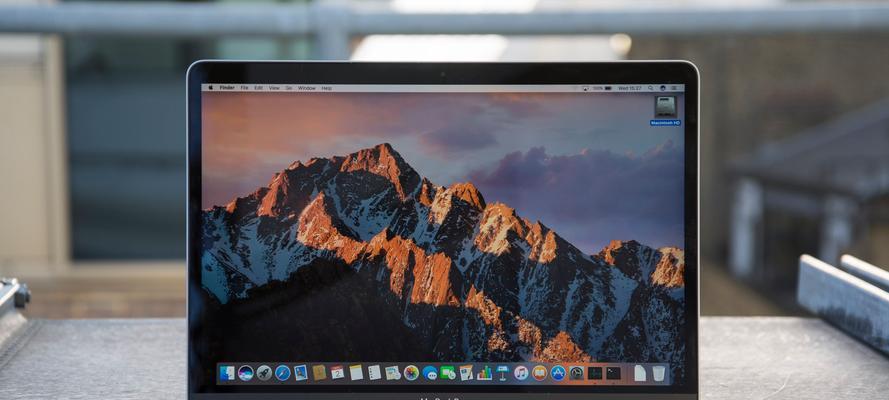This screenshot has height=400, width=889.
Task: Open Numbers bar chart icon in Dock
Action: [x=484, y=373]
